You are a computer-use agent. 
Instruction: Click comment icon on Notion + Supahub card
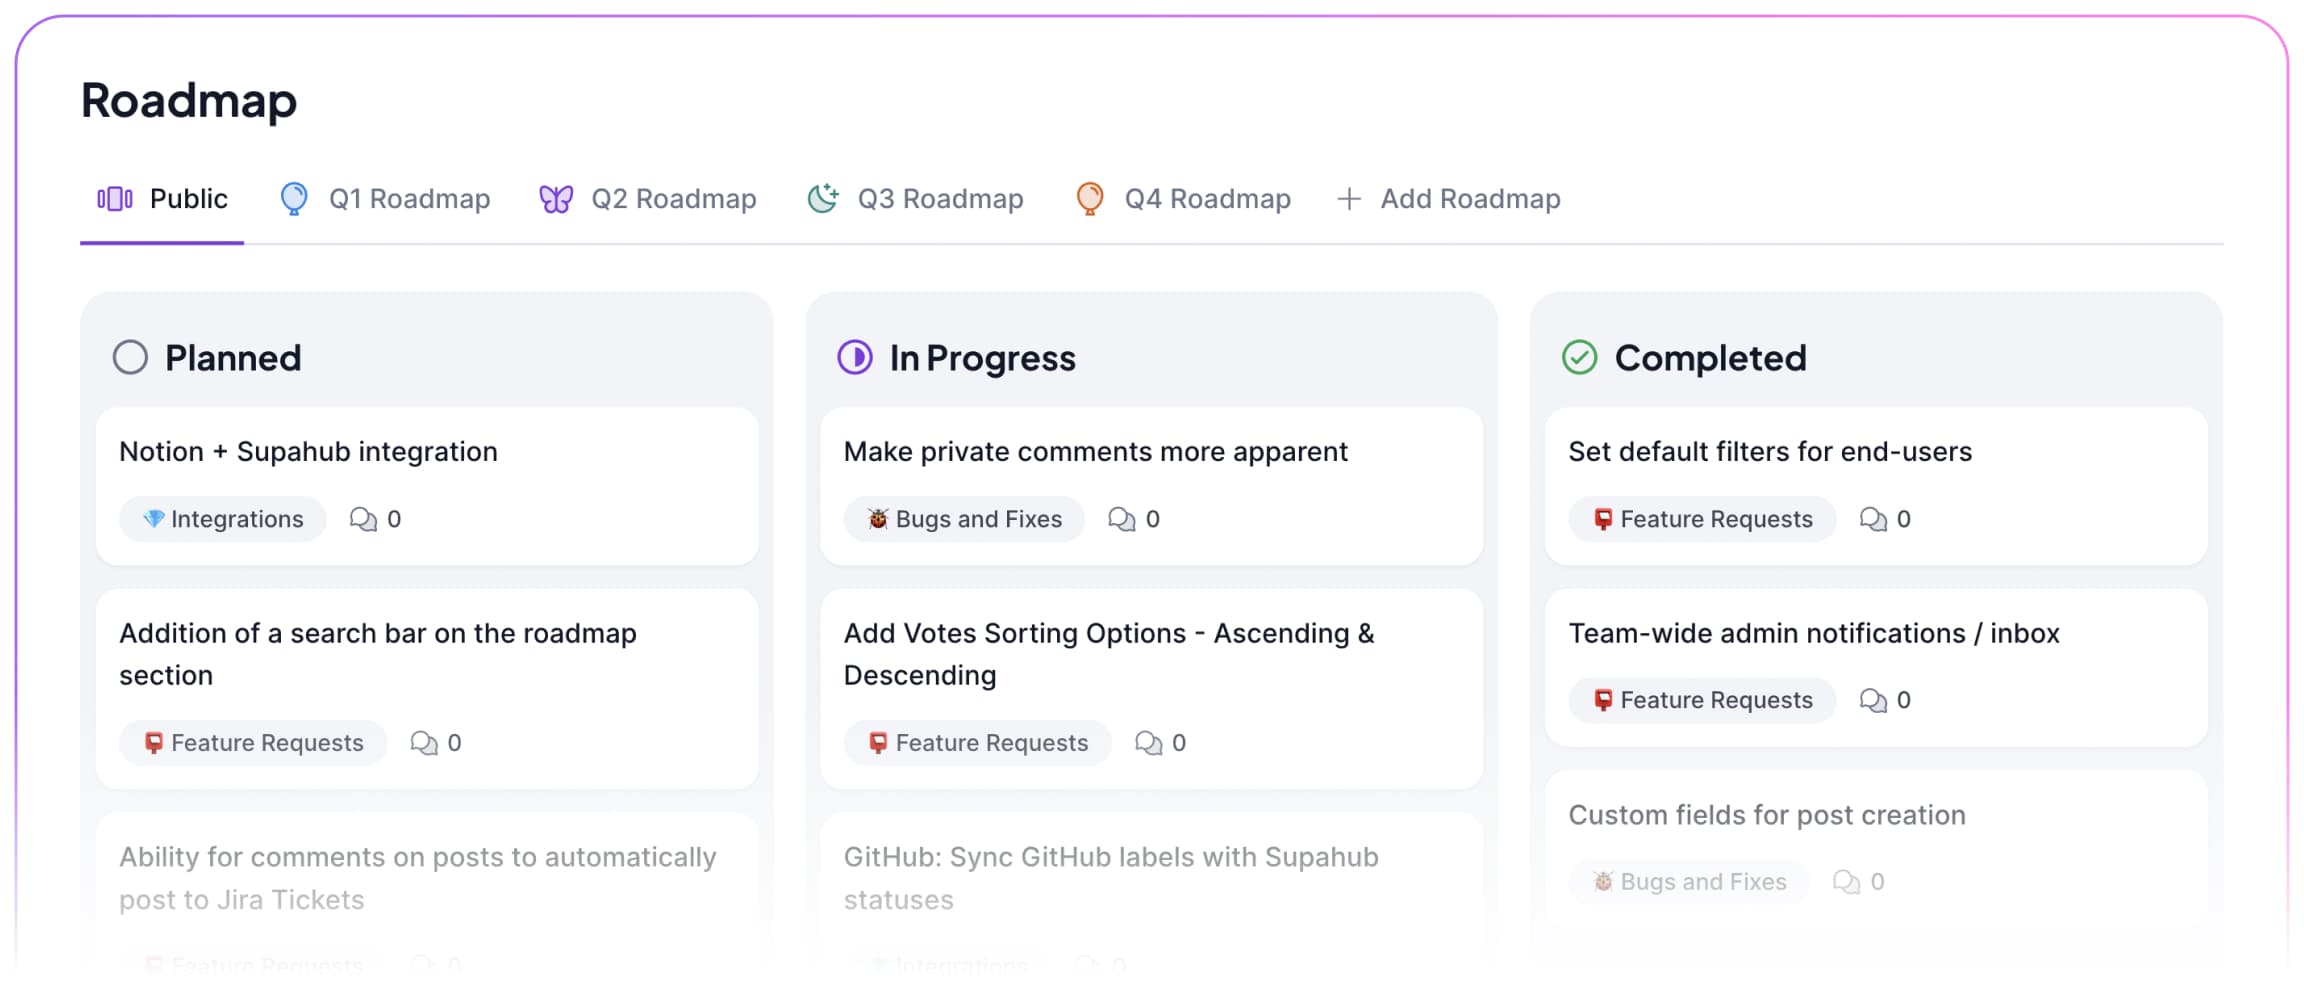tap(363, 519)
